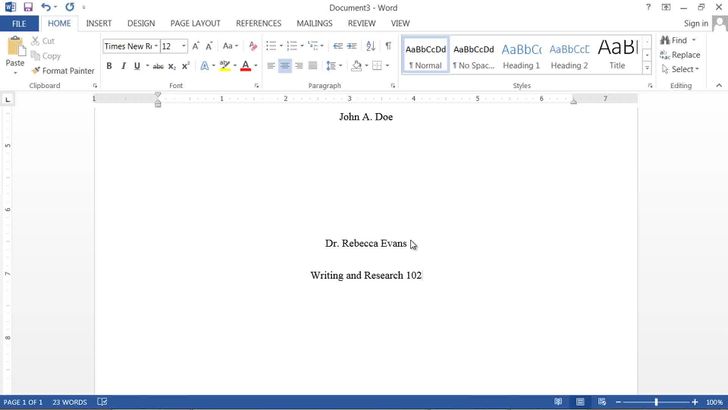
Task: Switch to the DESIGN tab
Action: point(141,23)
